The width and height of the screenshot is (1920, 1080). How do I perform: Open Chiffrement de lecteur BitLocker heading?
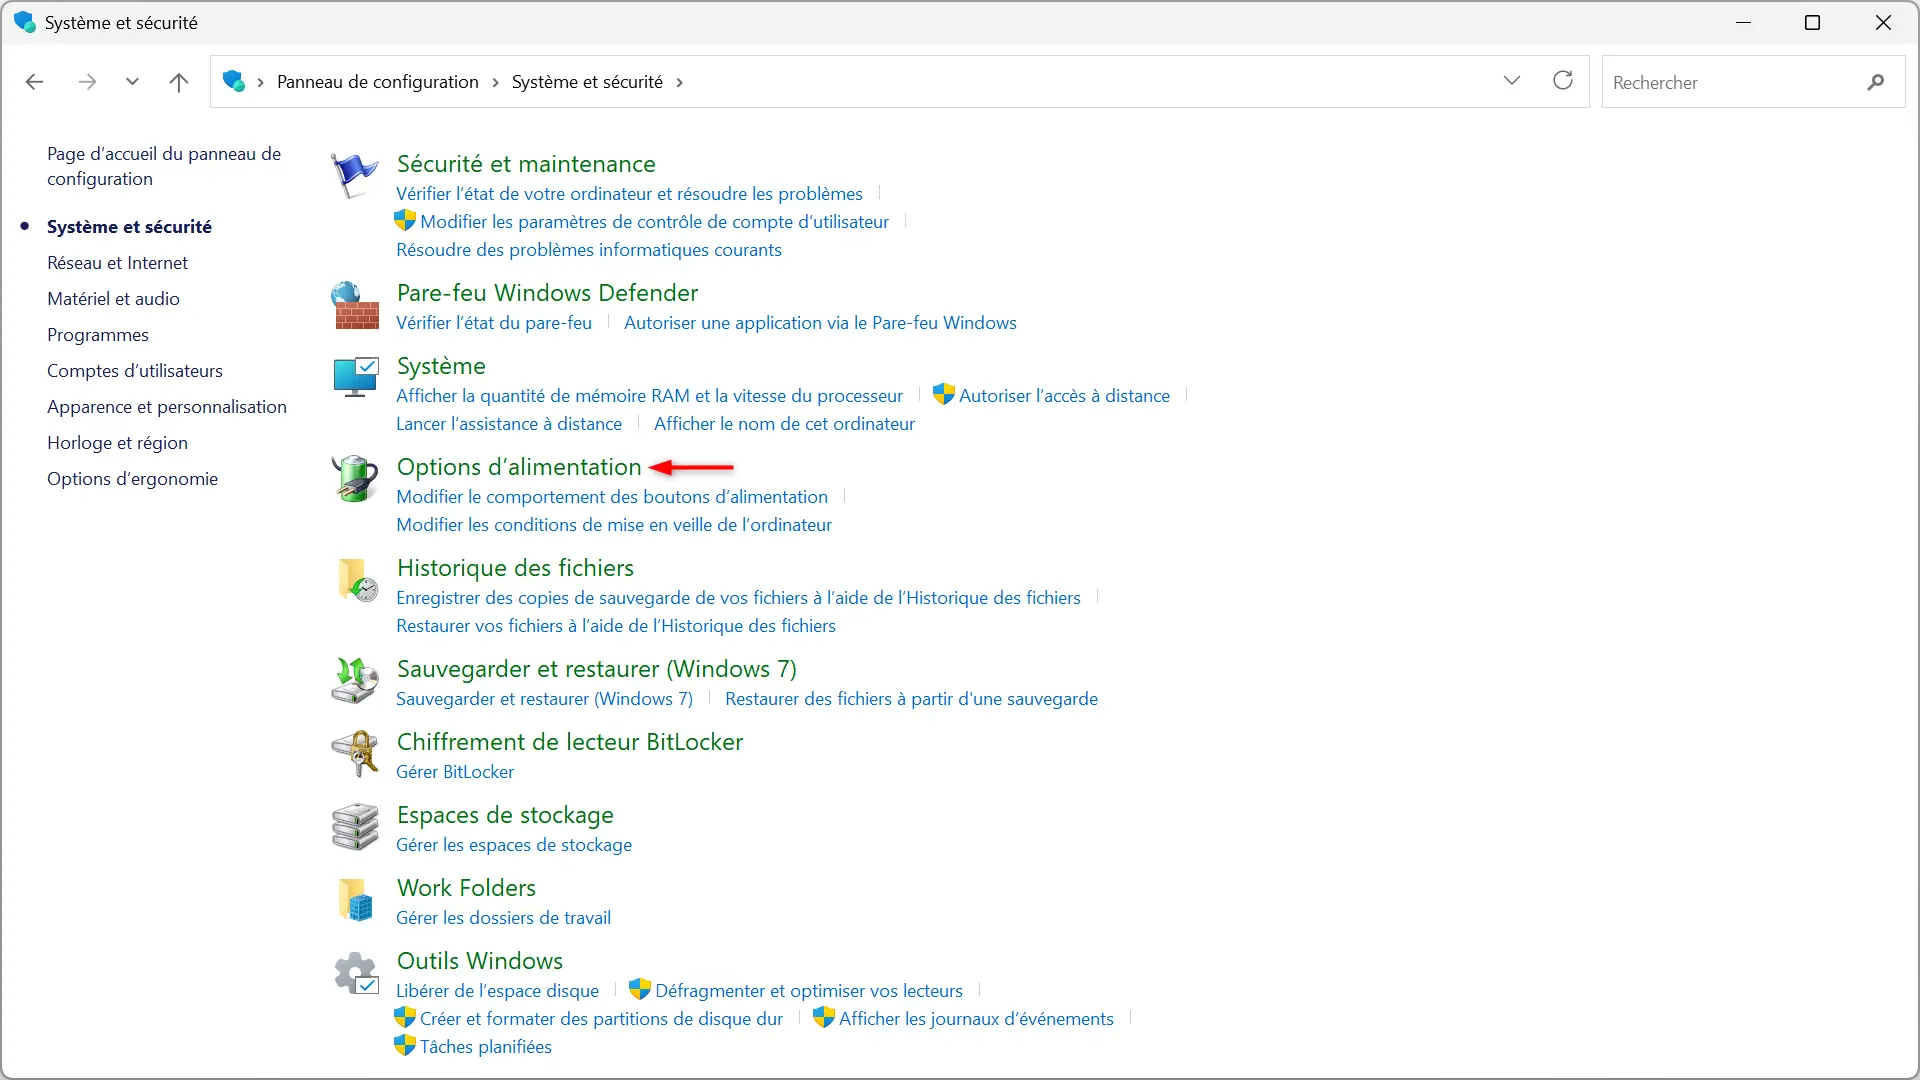570,742
